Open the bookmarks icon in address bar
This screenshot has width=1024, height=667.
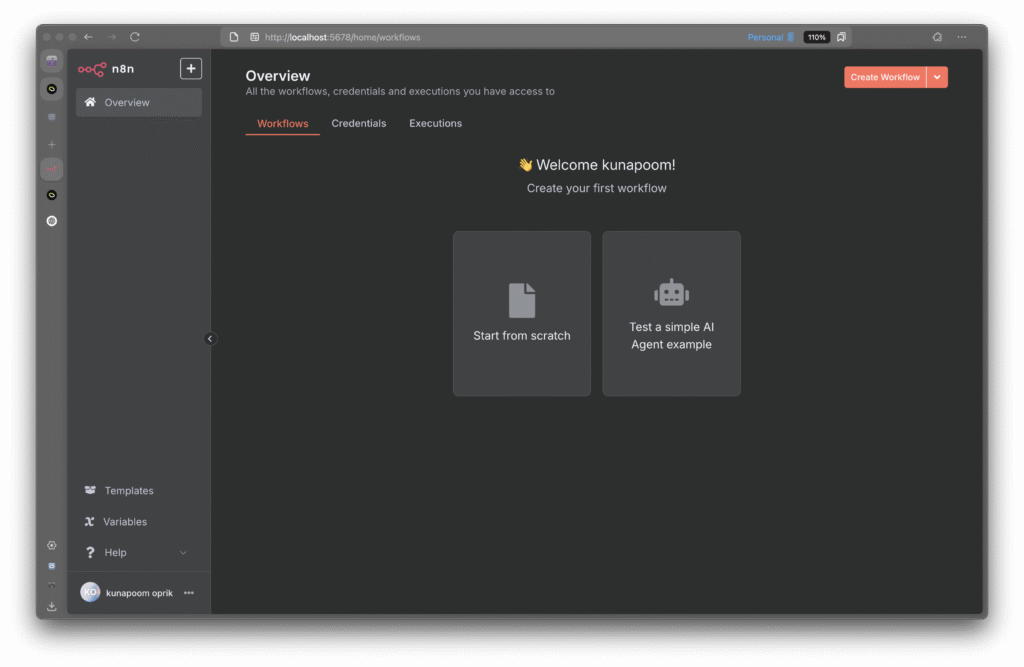click(841, 37)
